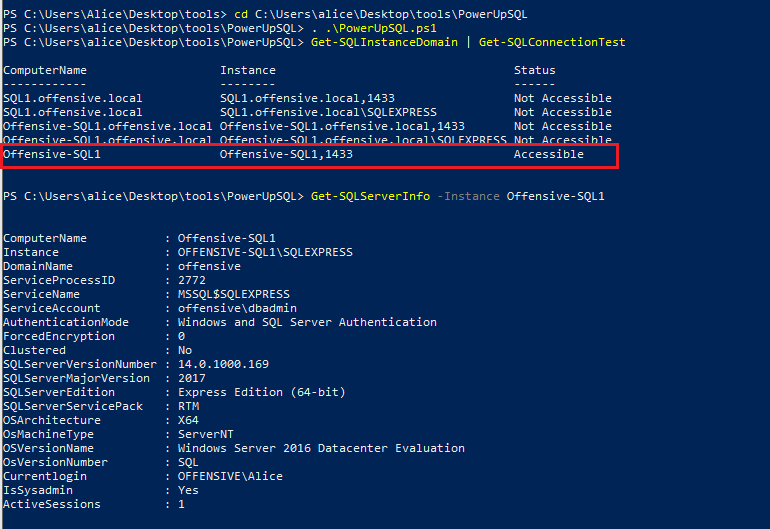
Task: Click the Get-SQLInstanceDomain command text
Action: (x=384, y=42)
